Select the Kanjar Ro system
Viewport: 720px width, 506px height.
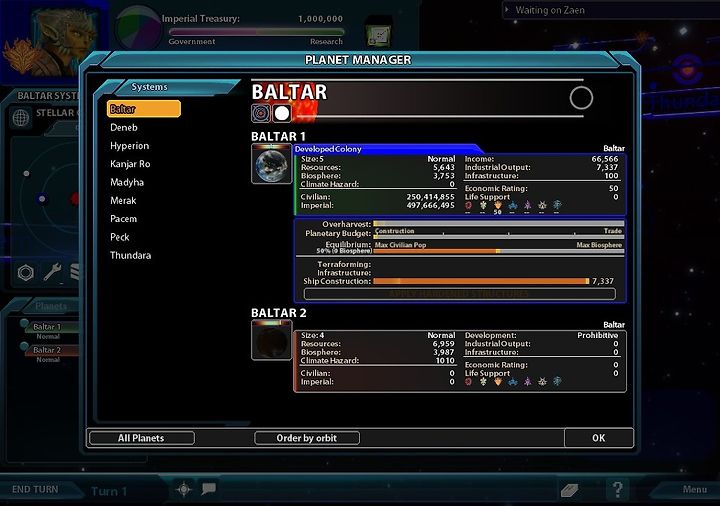point(130,164)
